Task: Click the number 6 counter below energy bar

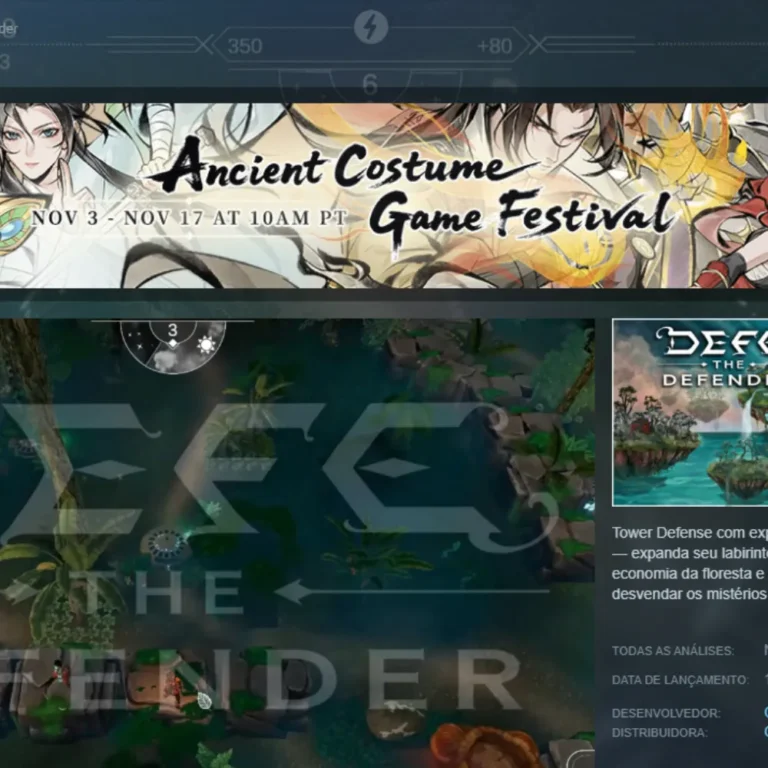Action: [370, 84]
